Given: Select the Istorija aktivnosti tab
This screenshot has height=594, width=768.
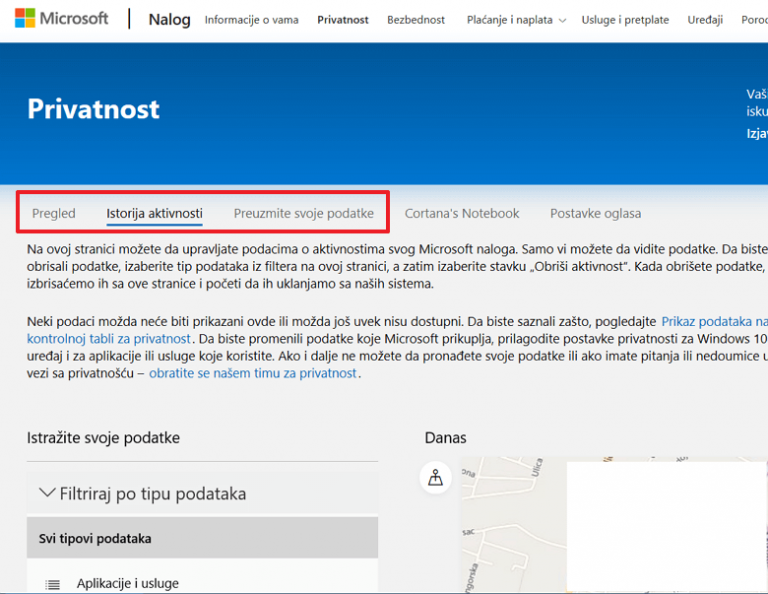Looking at the screenshot, I should [x=154, y=214].
